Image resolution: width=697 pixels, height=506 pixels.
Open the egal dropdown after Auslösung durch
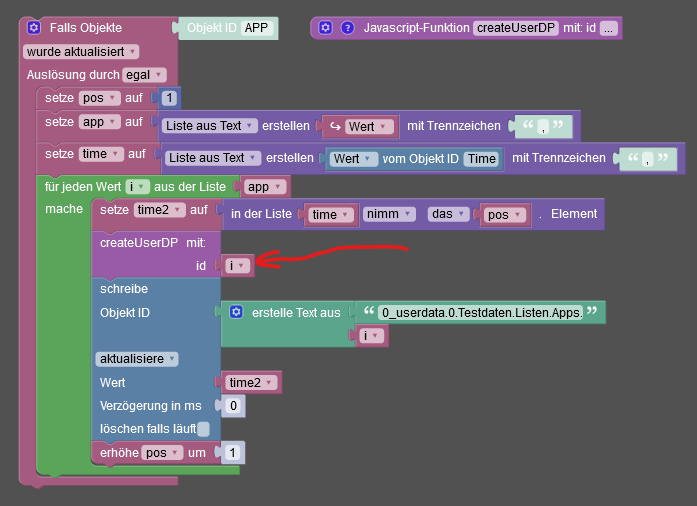pyautogui.click(x=144, y=75)
